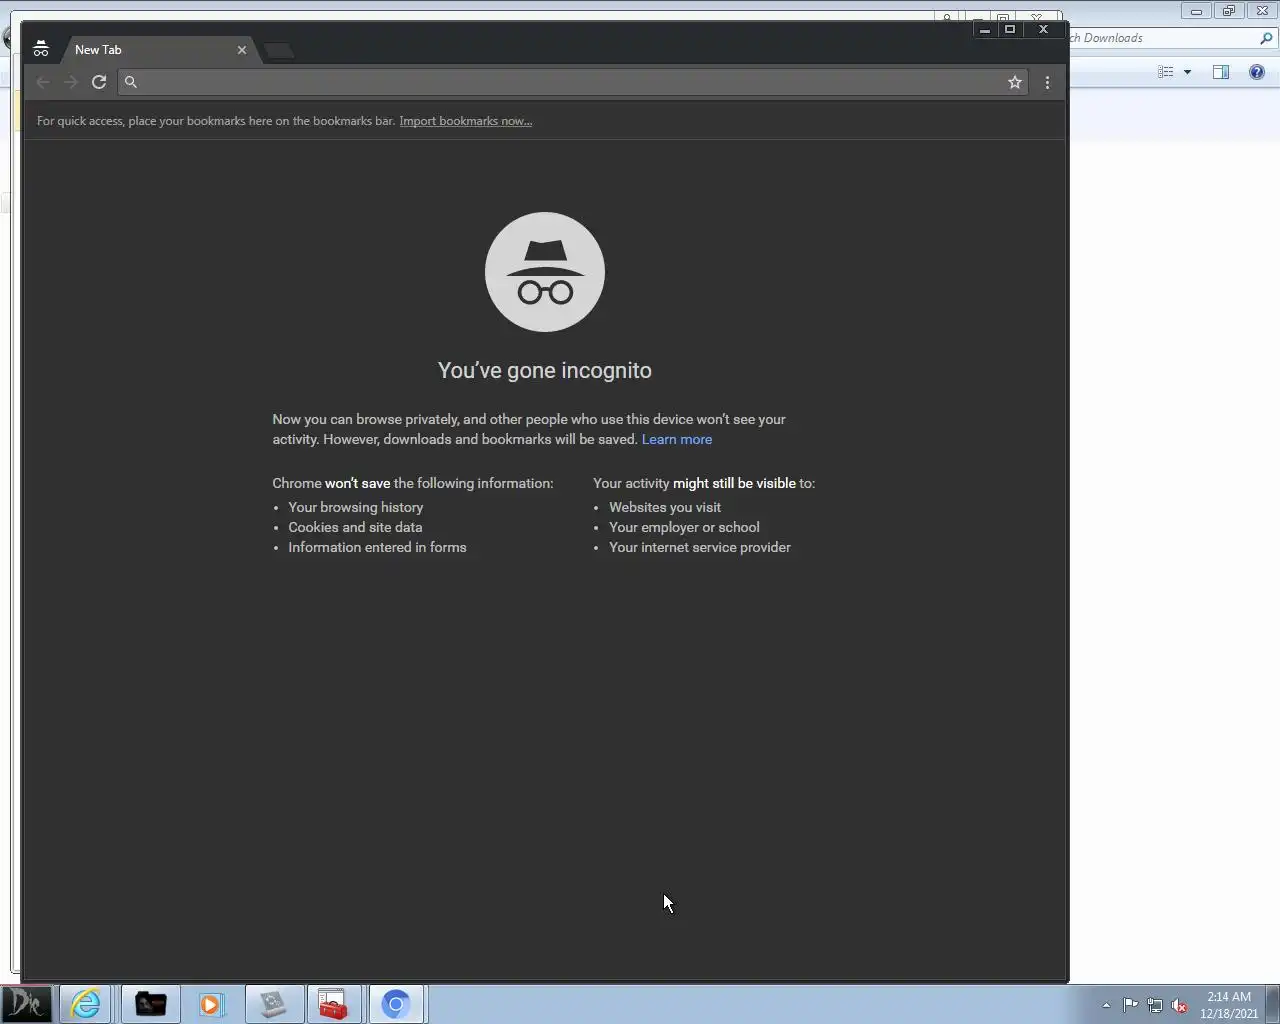Launch Internet Explorer from the taskbar
The height and width of the screenshot is (1024, 1280).
[86, 1004]
